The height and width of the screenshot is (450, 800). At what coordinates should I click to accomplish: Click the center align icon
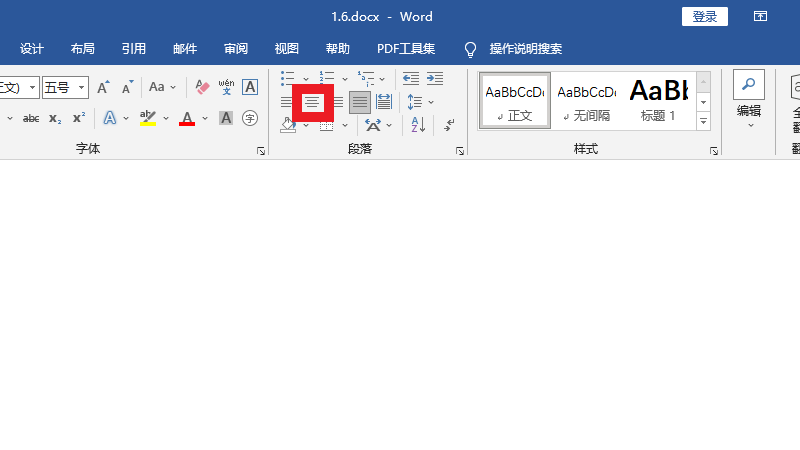point(313,102)
